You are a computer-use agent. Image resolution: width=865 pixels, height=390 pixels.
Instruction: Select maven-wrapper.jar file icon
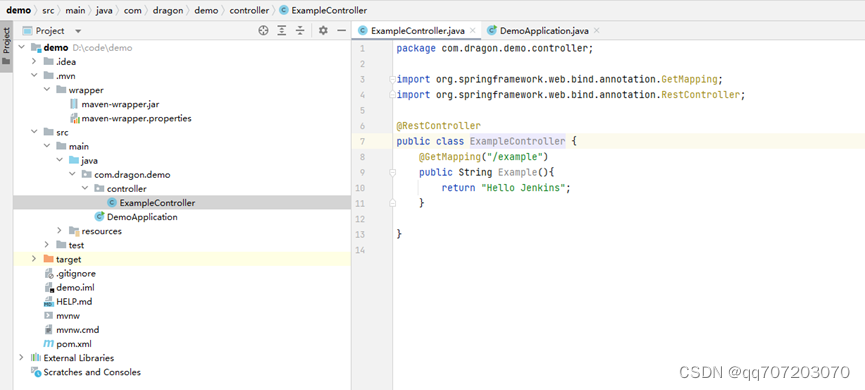[x=74, y=104]
